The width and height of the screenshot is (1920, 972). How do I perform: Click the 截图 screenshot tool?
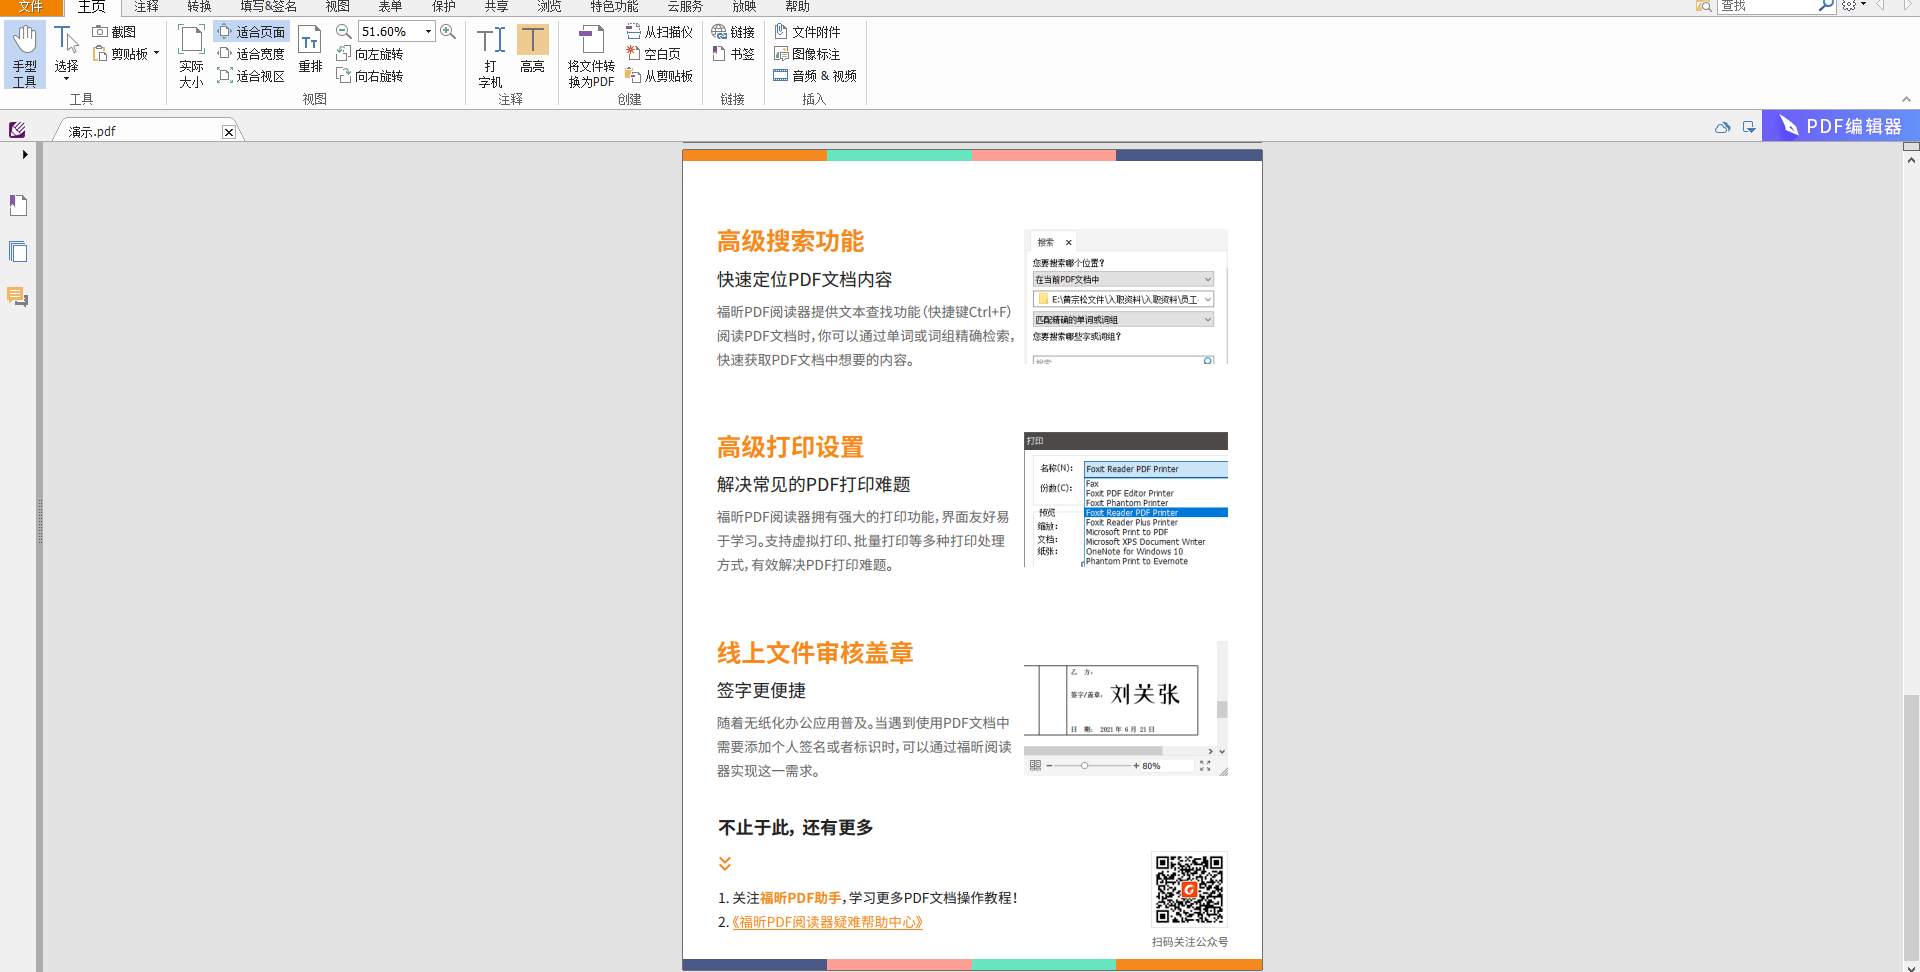pyautogui.click(x=117, y=31)
